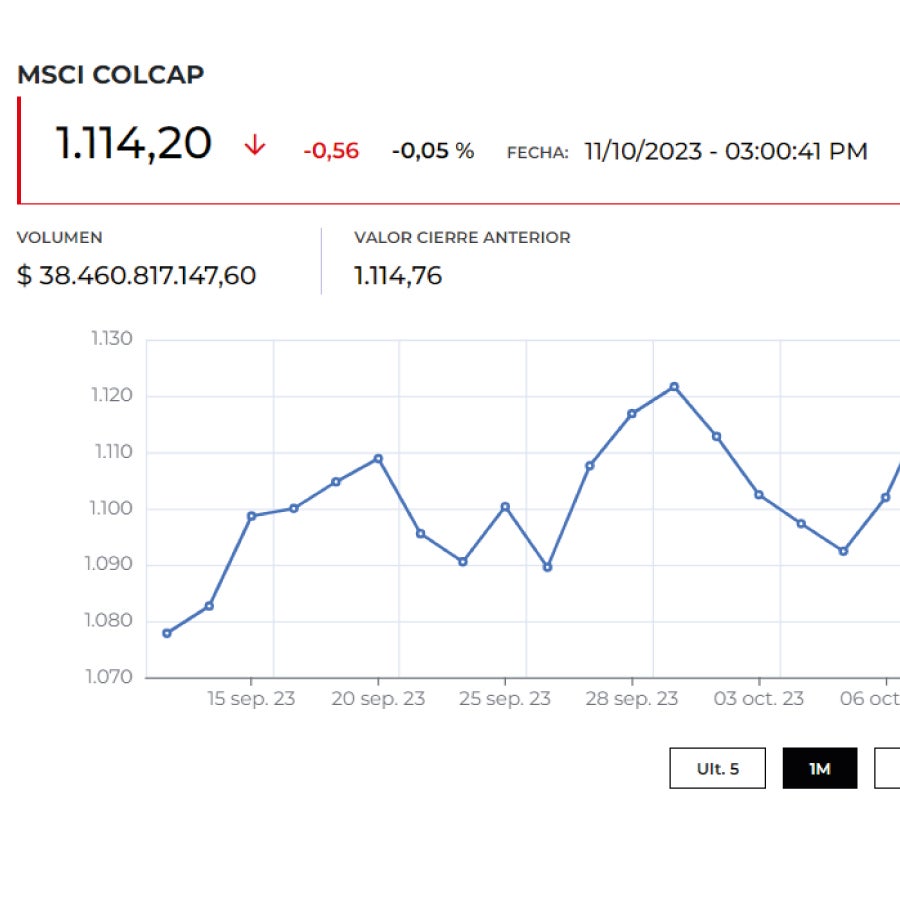Click the red downward arrow indicator

pos(256,145)
